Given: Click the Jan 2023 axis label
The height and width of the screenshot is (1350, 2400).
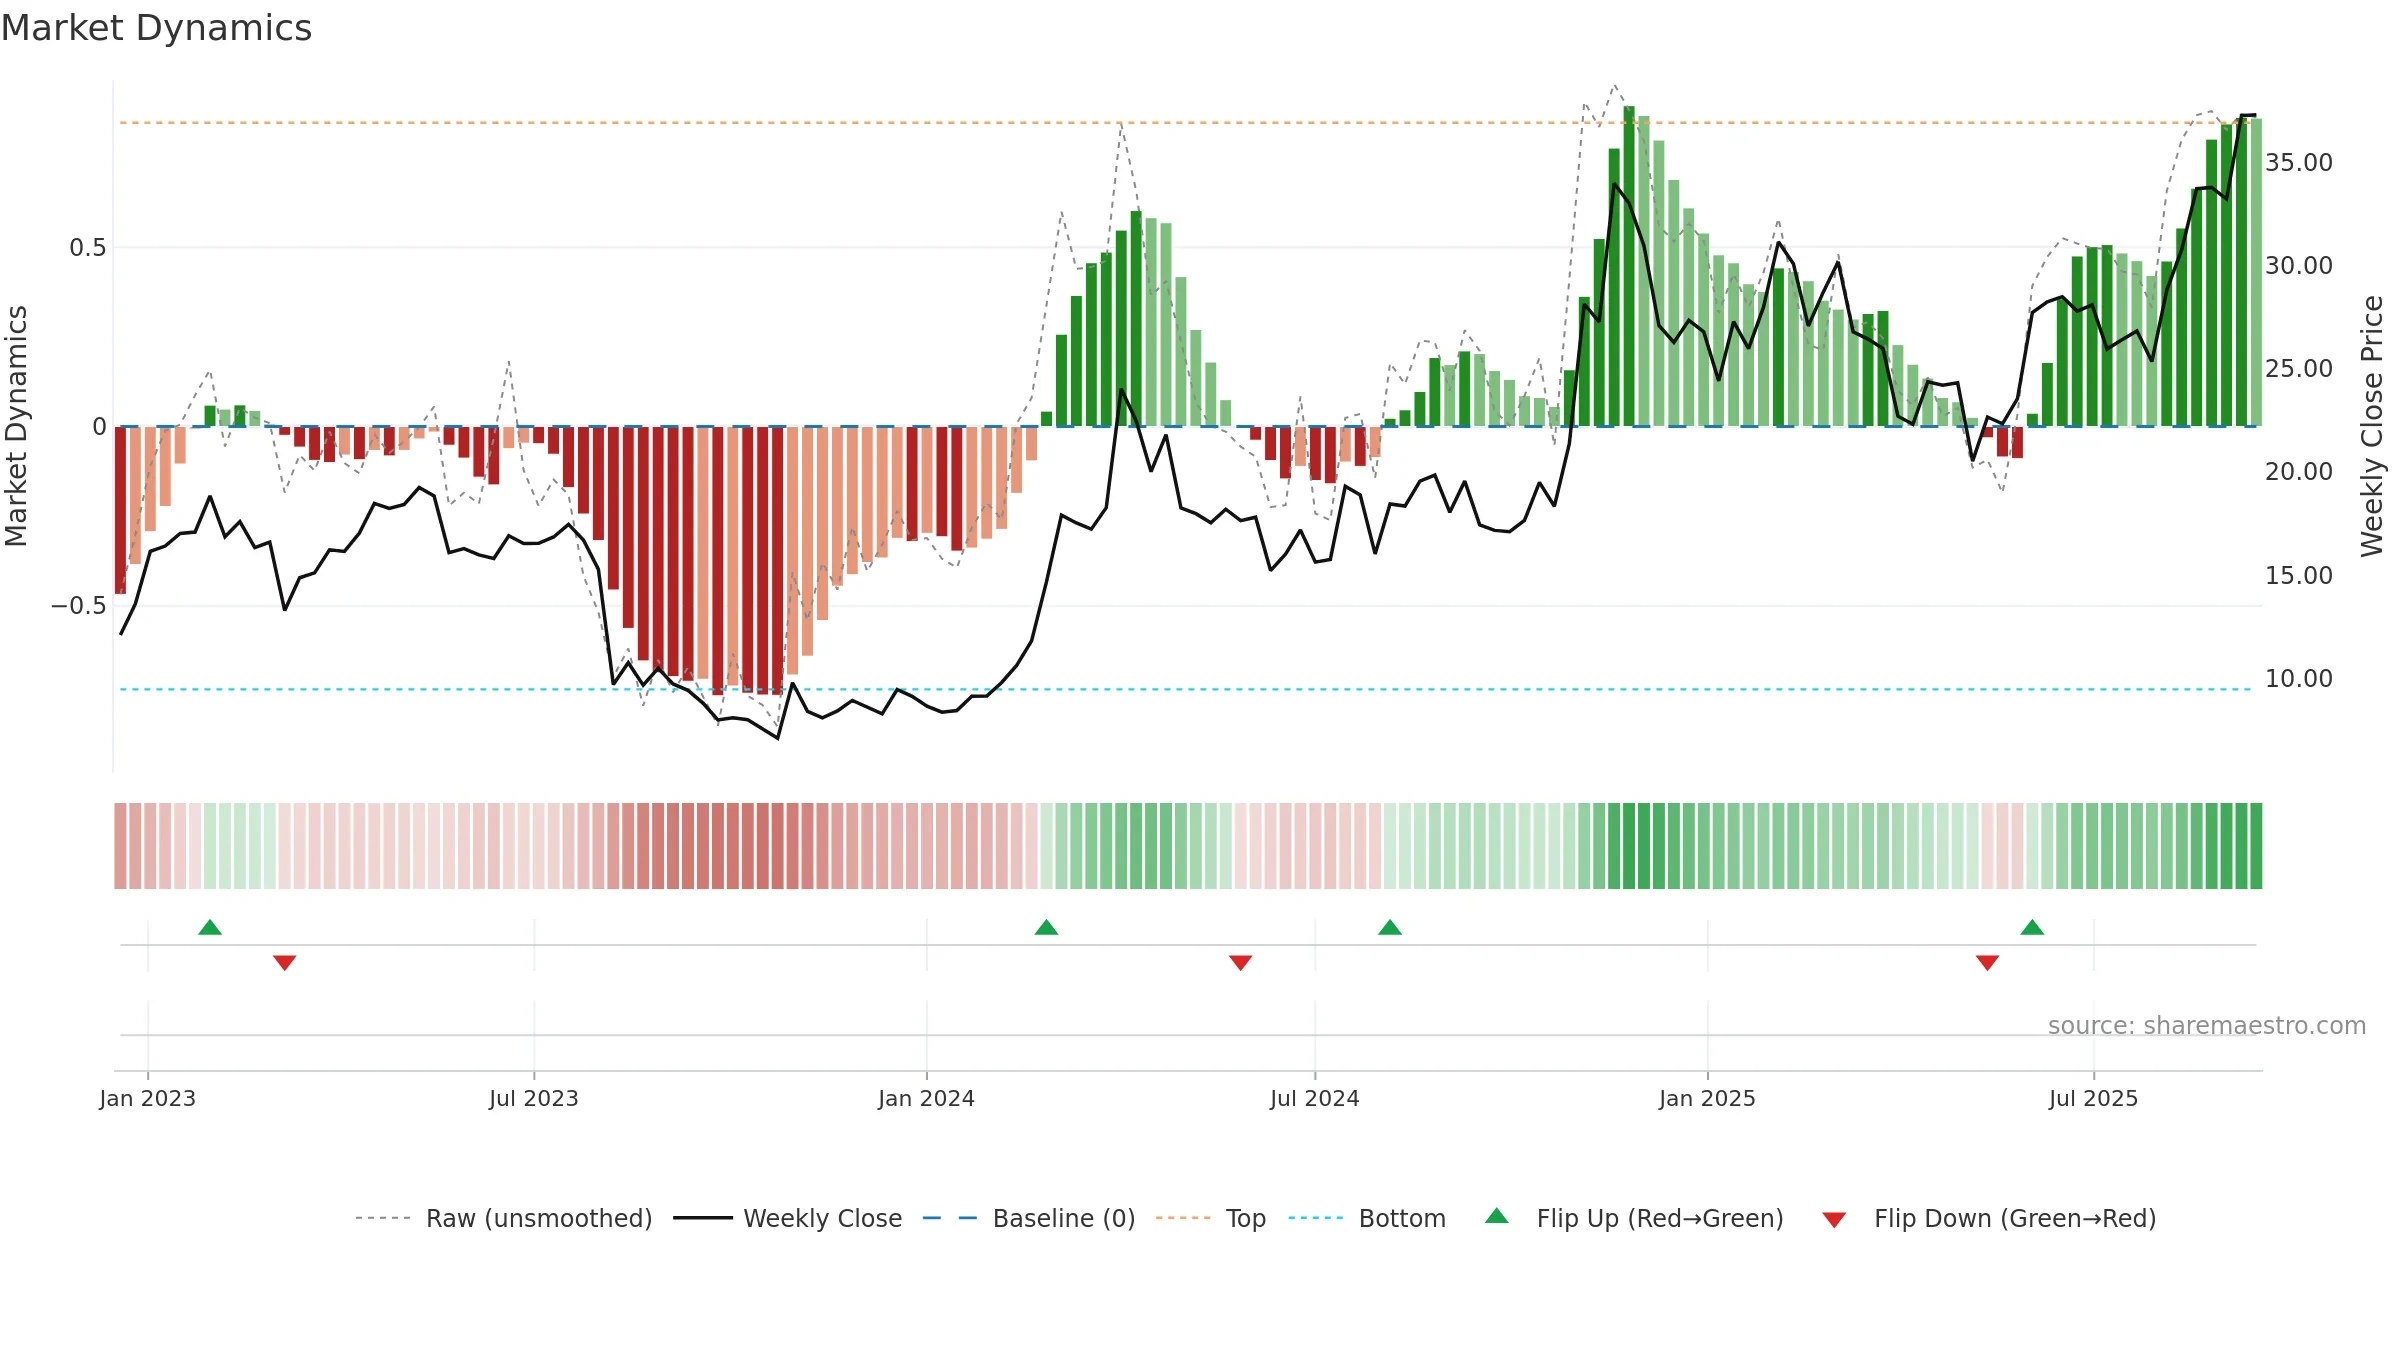Looking at the screenshot, I should (148, 1098).
